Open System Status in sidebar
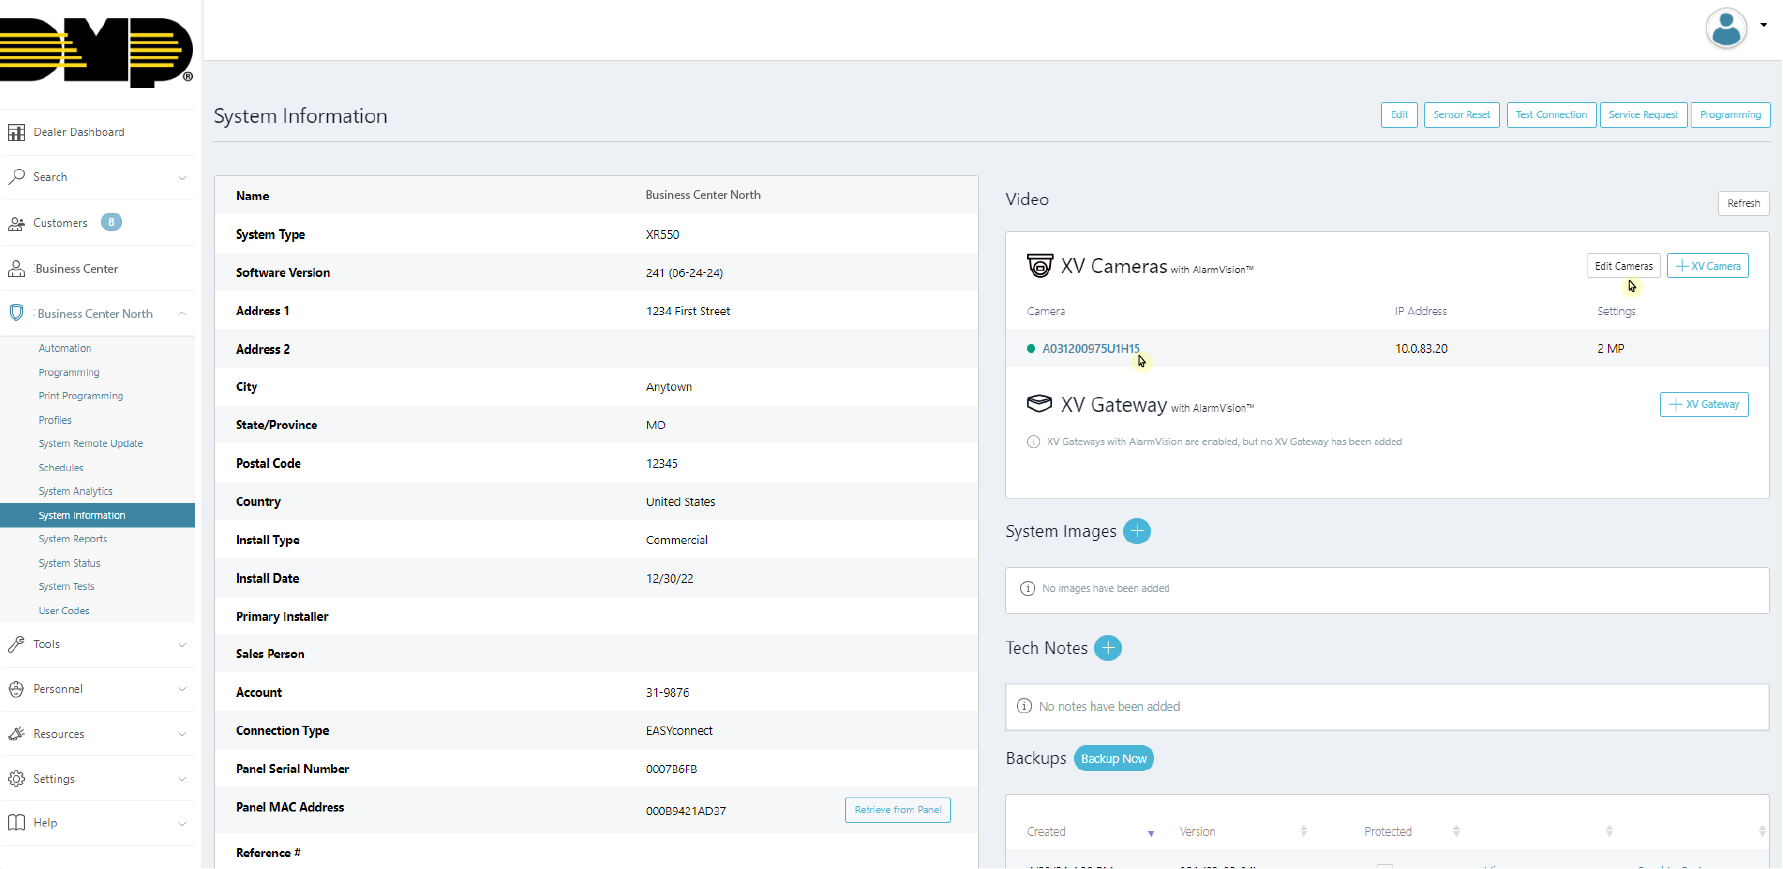The height and width of the screenshot is (869, 1783). tap(69, 563)
